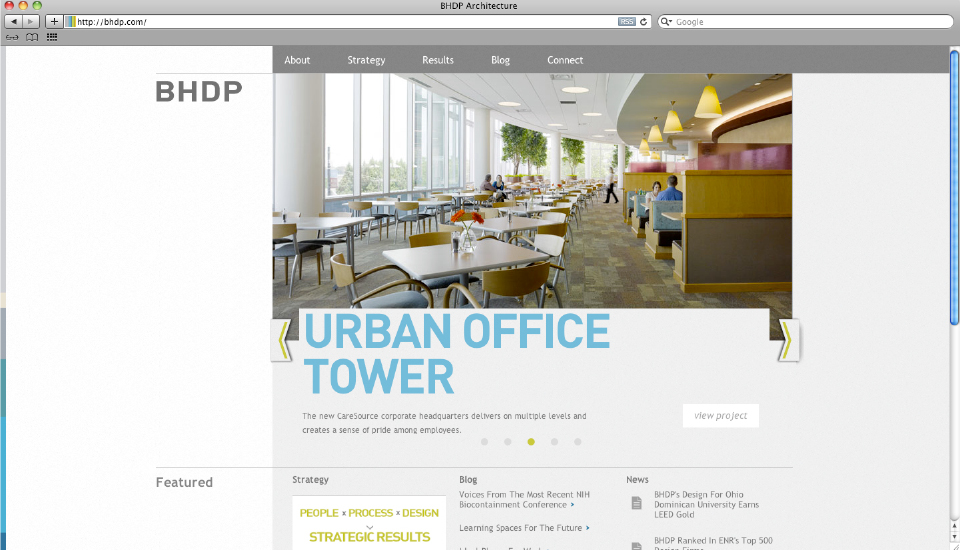Image resolution: width=960 pixels, height=550 pixels.
Task: Open the RSS feed button in address bar
Action: (626, 21)
